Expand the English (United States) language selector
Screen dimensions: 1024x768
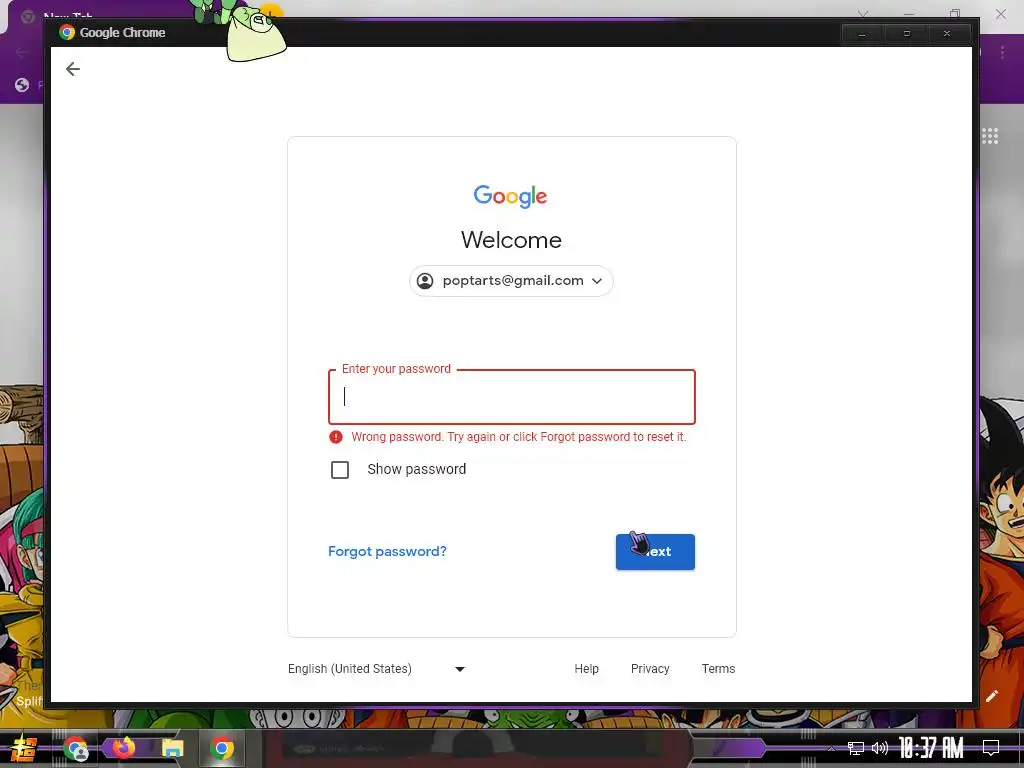377,669
